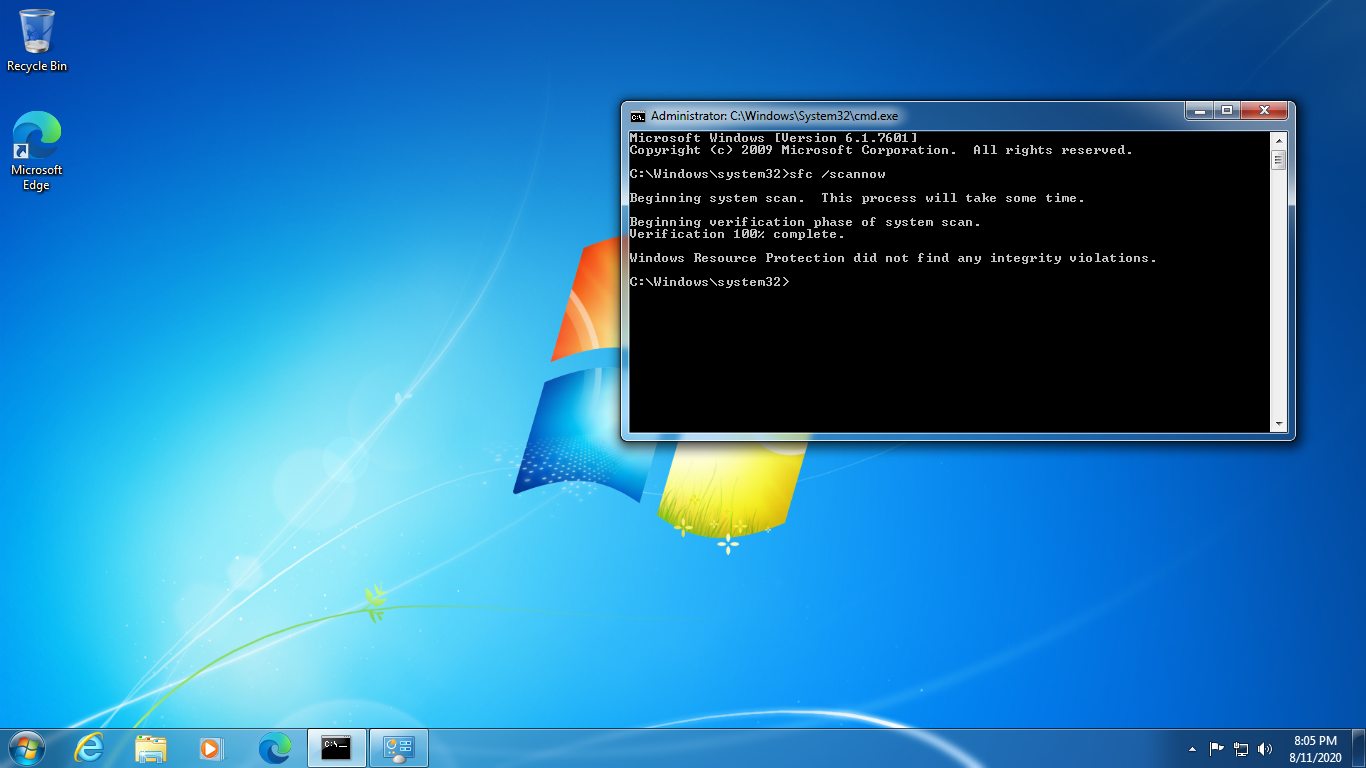Image resolution: width=1366 pixels, height=768 pixels.
Task: Launch Internet Explorer from the taskbar
Action: coord(89,748)
